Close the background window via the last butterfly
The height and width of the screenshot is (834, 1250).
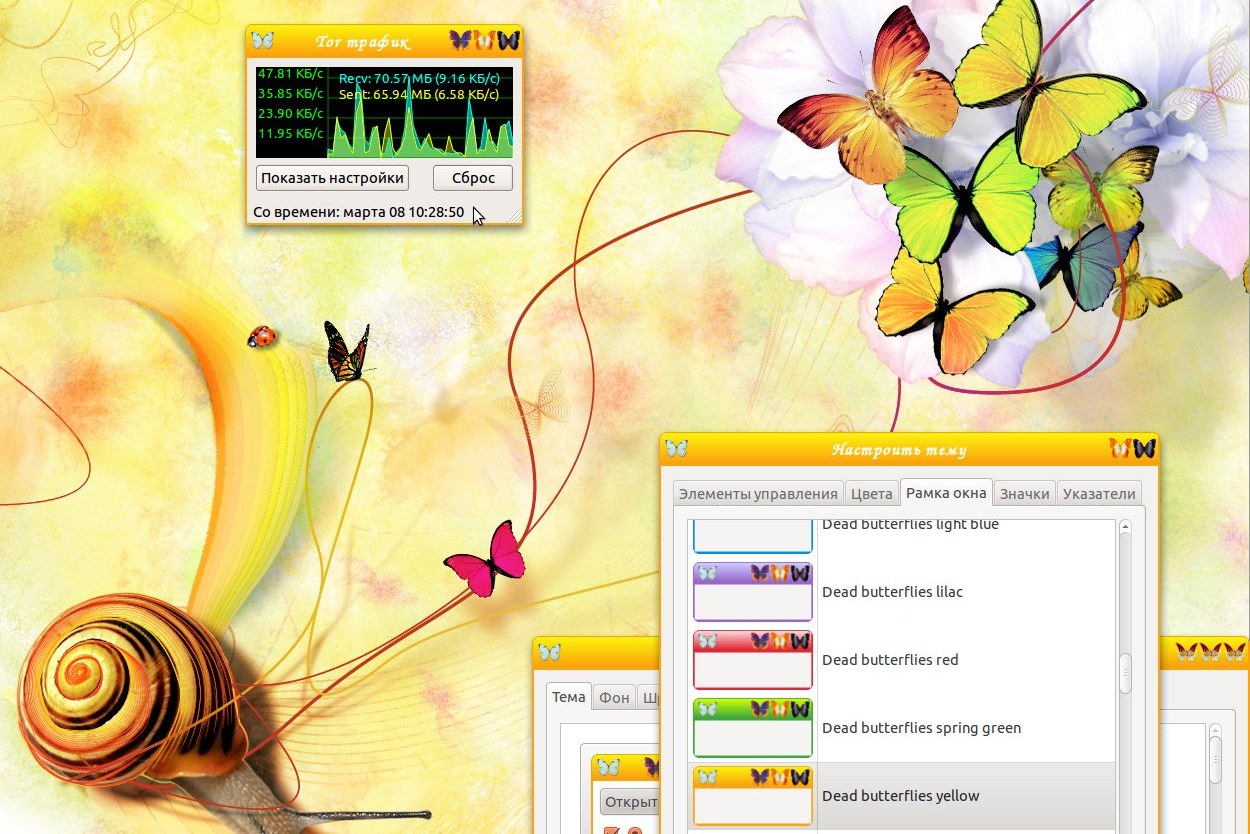(1234, 653)
